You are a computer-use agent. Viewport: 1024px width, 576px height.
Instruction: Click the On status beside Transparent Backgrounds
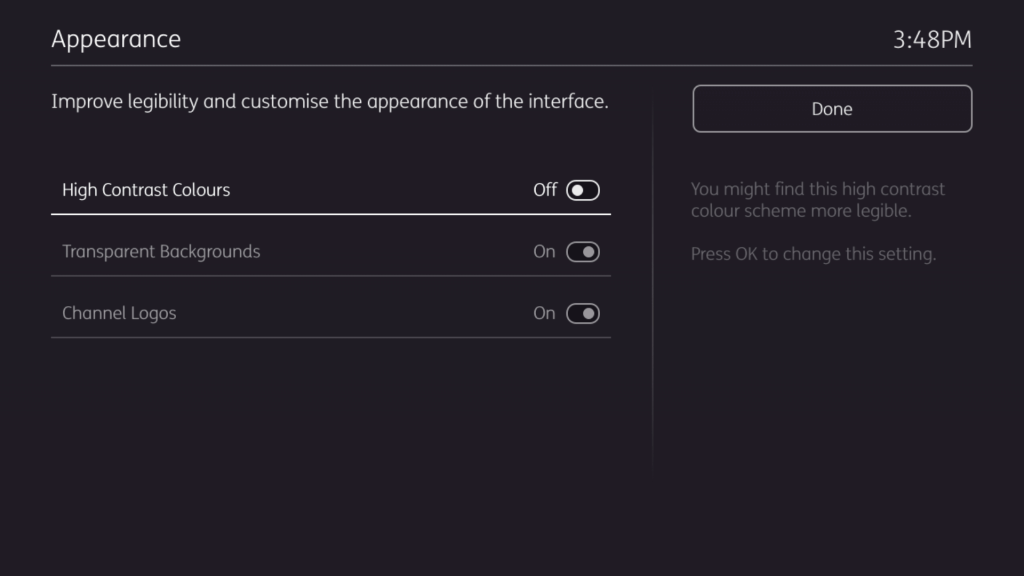tap(544, 252)
